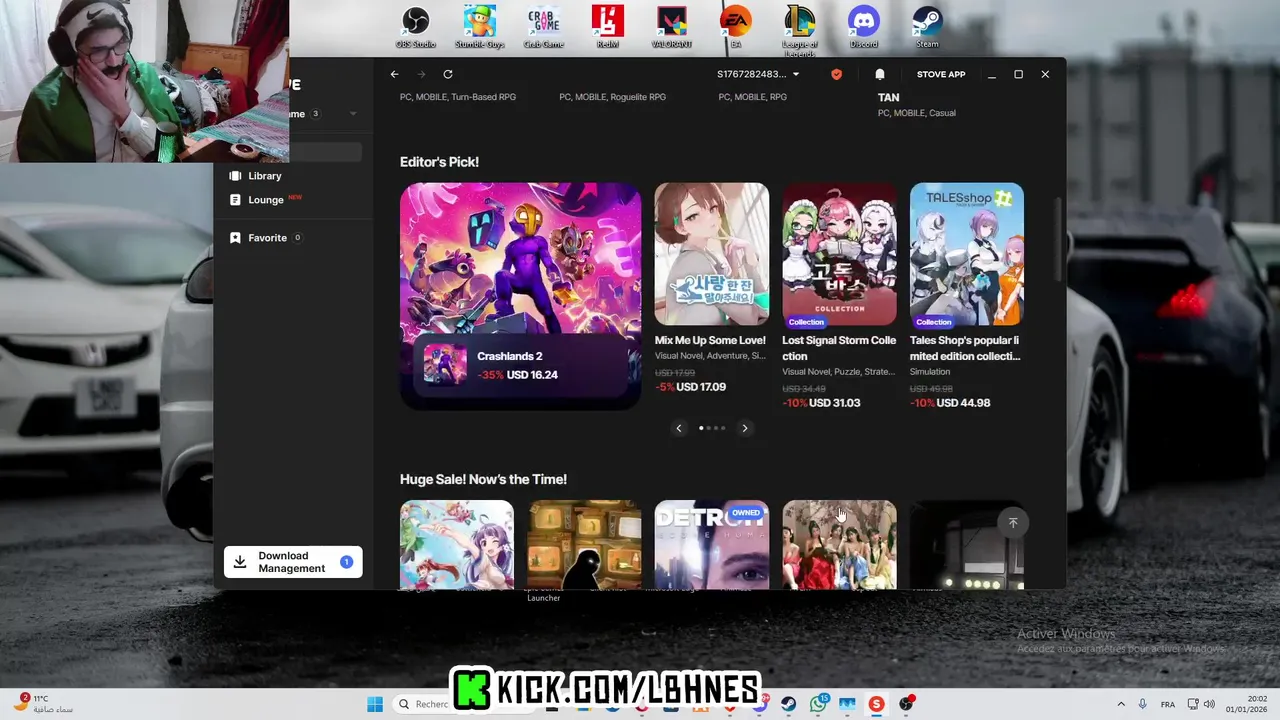Screen dimensions: 1280x720
Task: Open Favorite in the sidebar
Action: pos(267,238)
